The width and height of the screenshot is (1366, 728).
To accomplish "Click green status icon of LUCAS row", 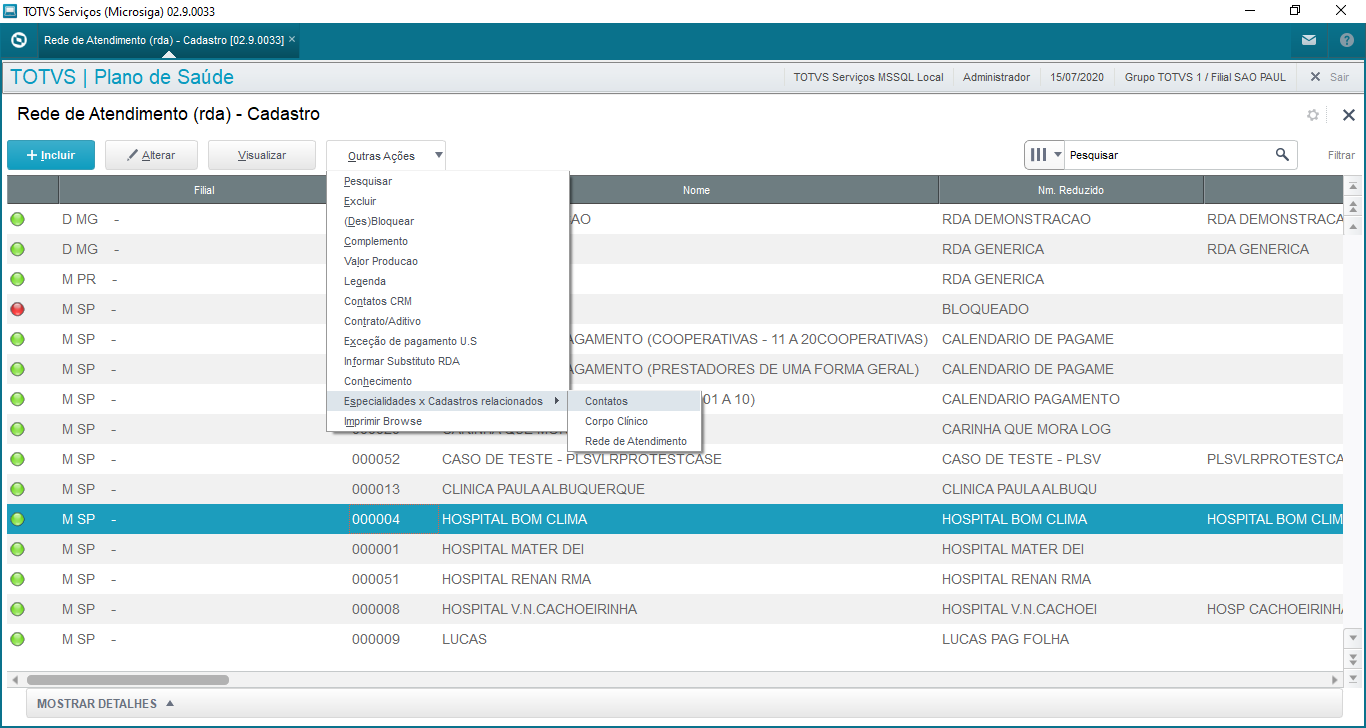I will click(18, 639).
